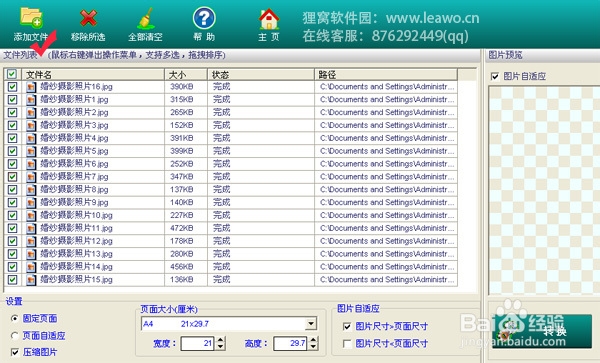
Task: Decrease 高度 value with down arrow
Action: pos(313,347)
